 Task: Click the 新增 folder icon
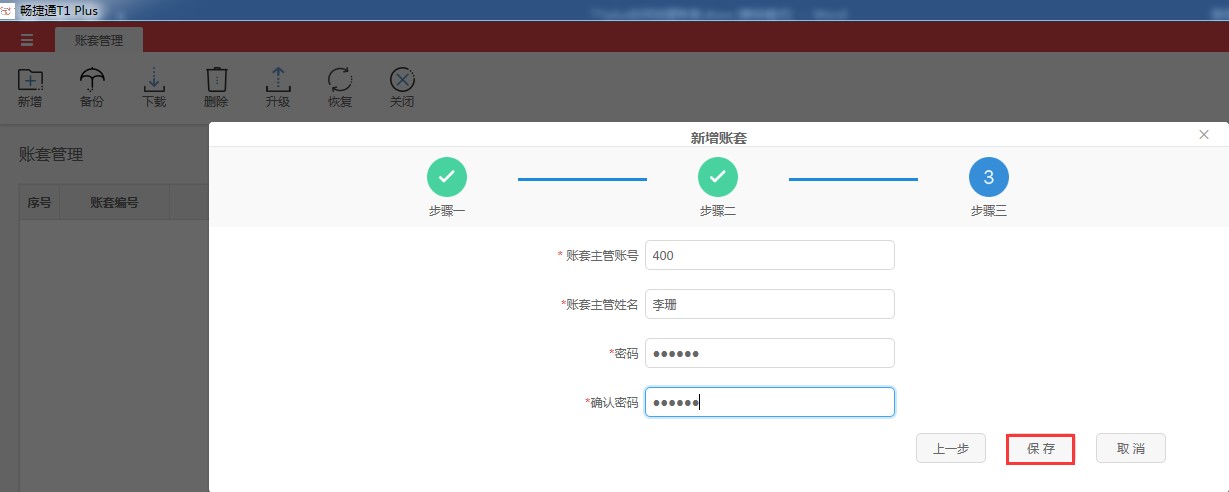coord(30,79)
